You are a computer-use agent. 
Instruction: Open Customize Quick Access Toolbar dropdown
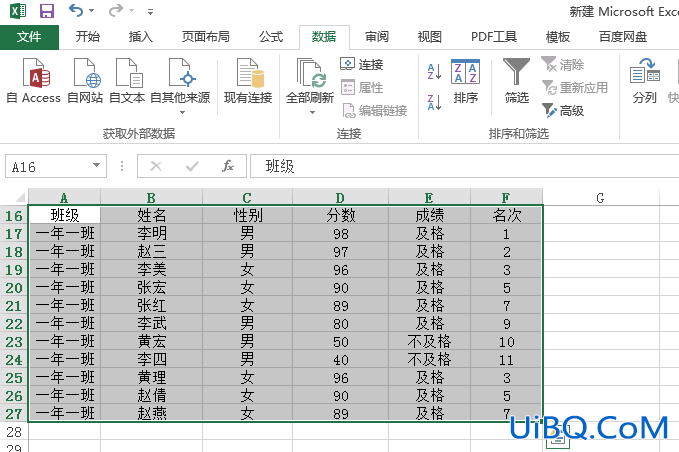point(150,12)
